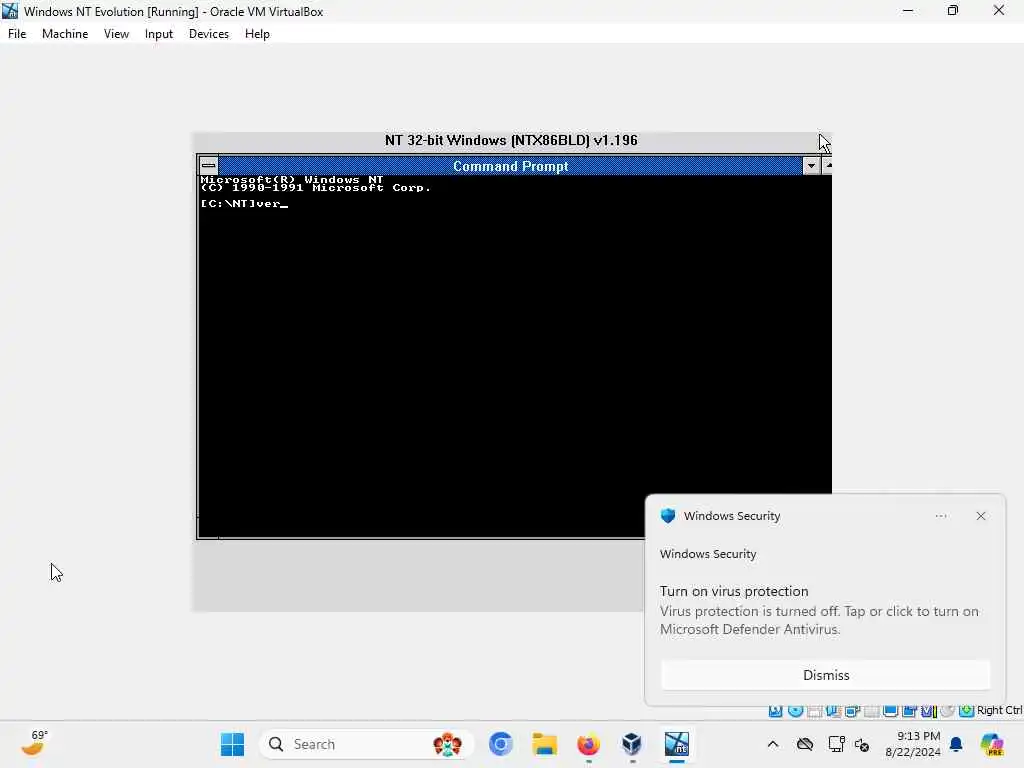This screenshot has width=1024, height=768.
Task: Click the Windows Security shield icon
Action: [x=667, y=516]
